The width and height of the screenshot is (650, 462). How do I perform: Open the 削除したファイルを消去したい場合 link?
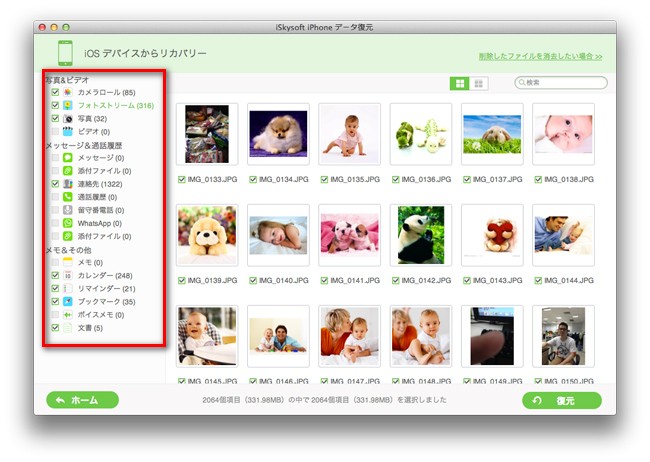coord(541,56)
